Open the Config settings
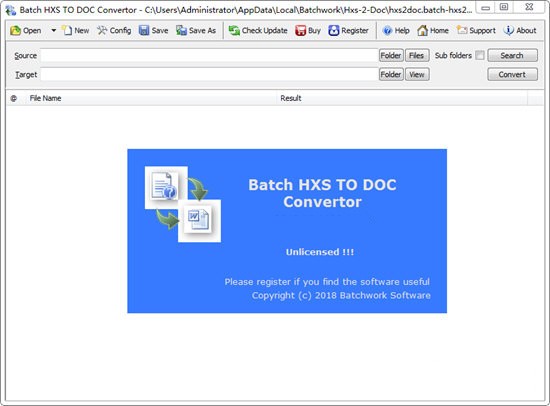Viewport: 550px width, 406px height. click(114, 31)
